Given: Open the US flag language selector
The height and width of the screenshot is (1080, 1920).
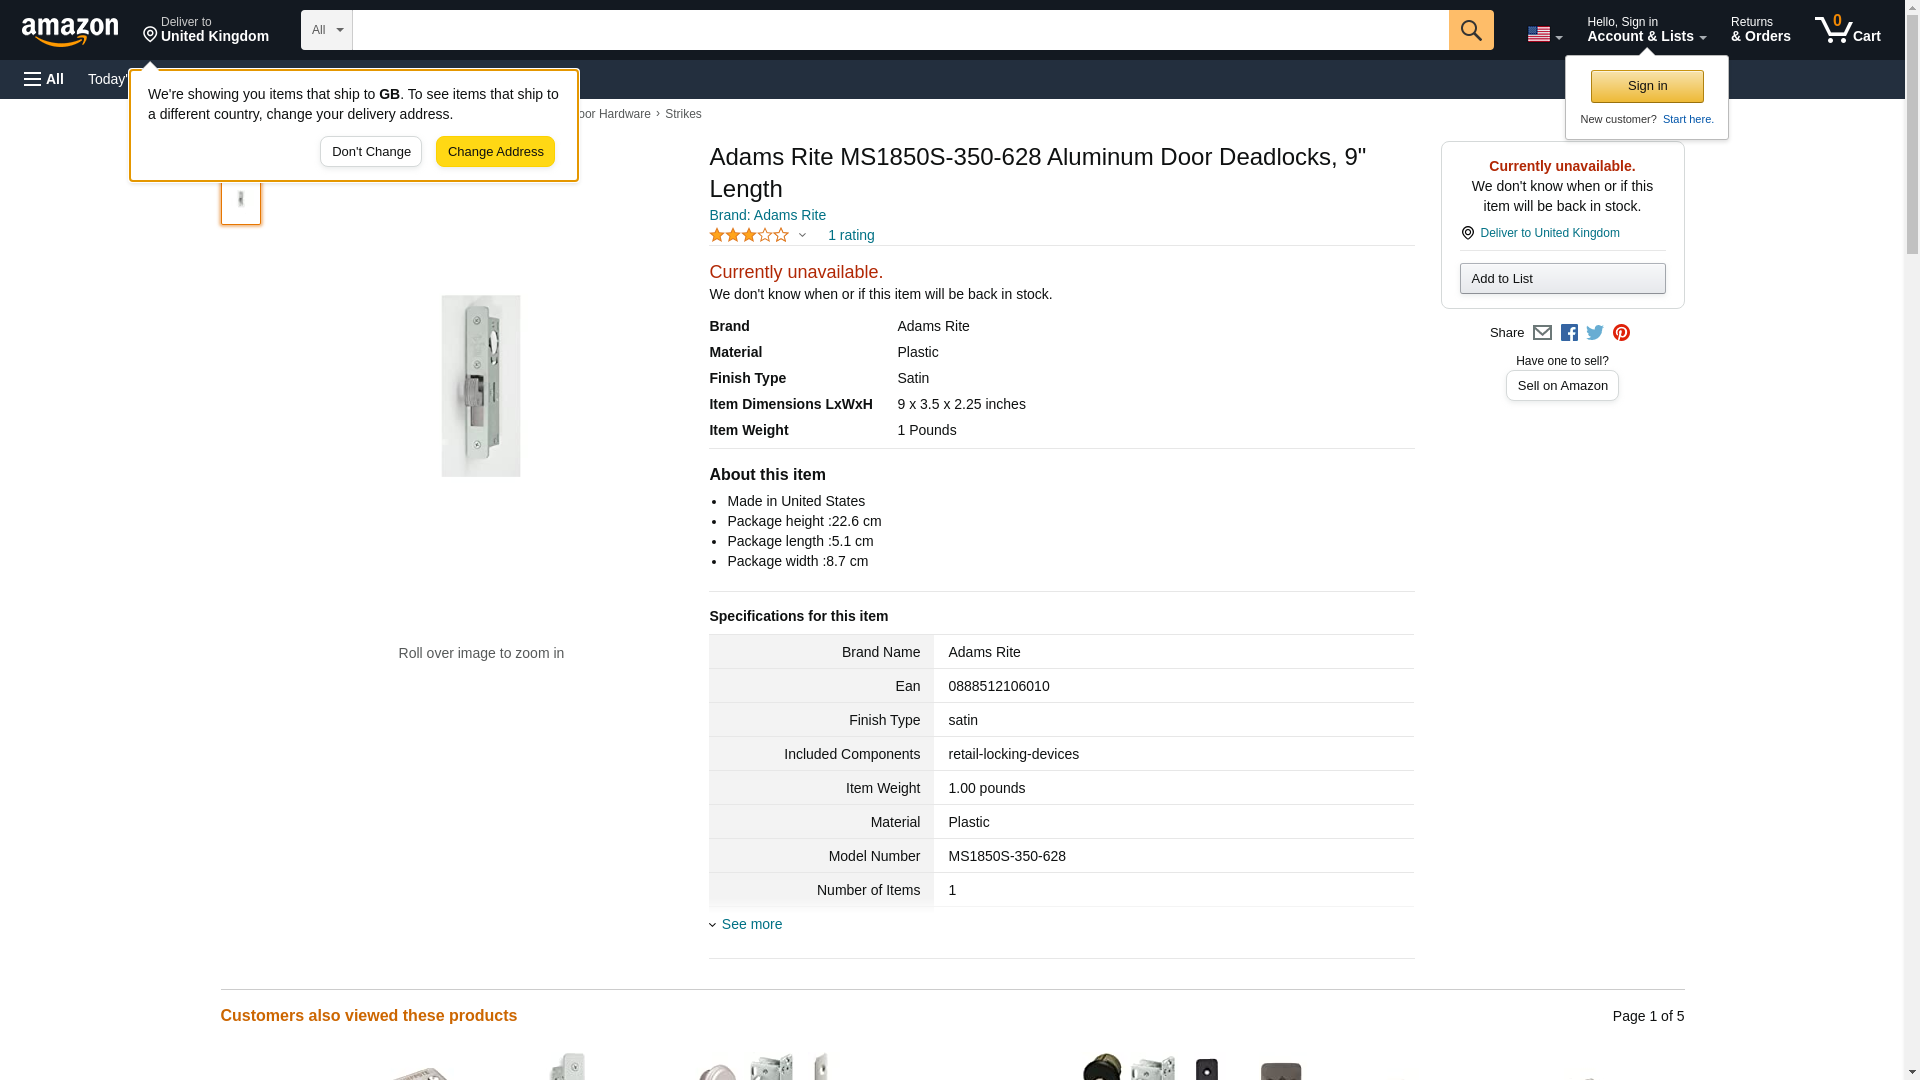Looking at the screenshot, I should tap(1544, 34).
